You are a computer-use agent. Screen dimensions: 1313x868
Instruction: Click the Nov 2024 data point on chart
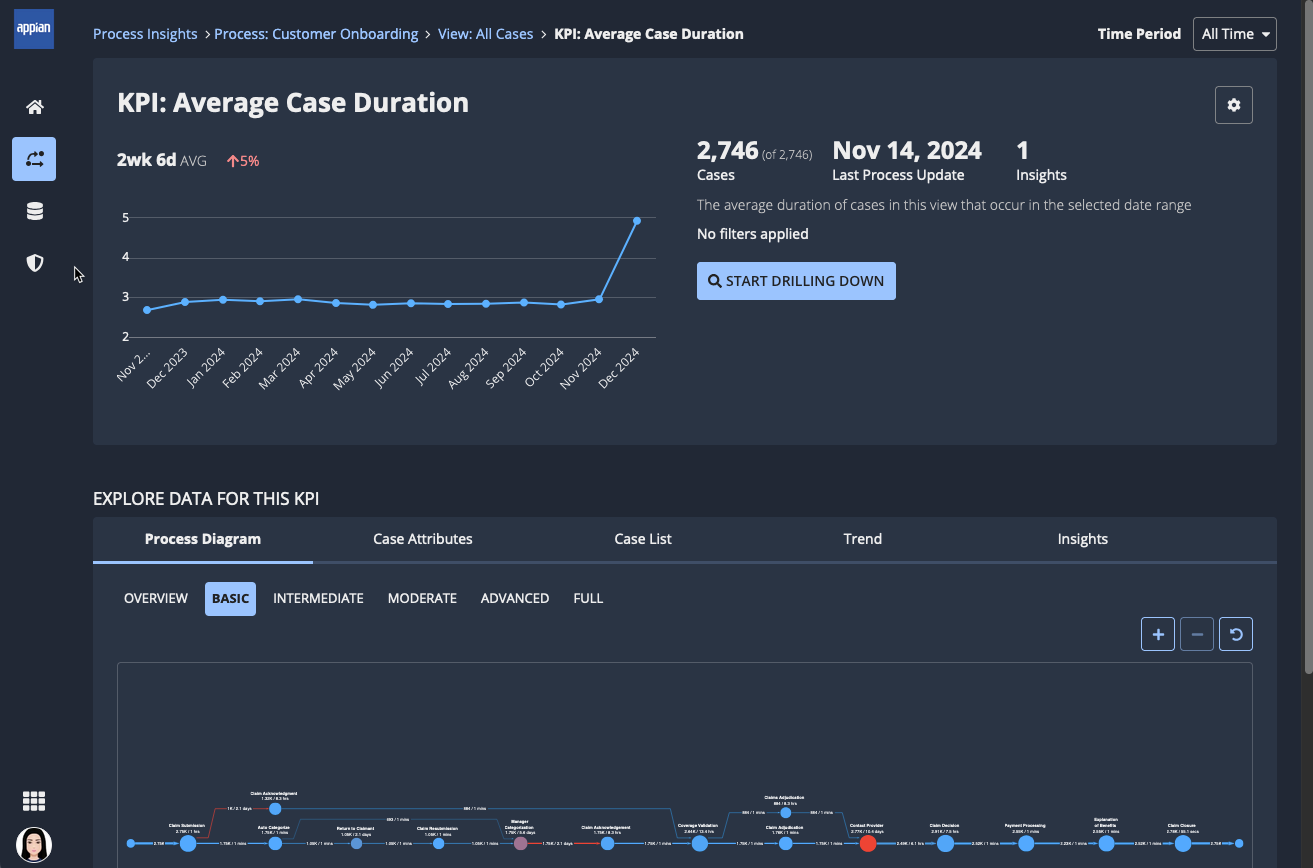(x=599, y=299)
